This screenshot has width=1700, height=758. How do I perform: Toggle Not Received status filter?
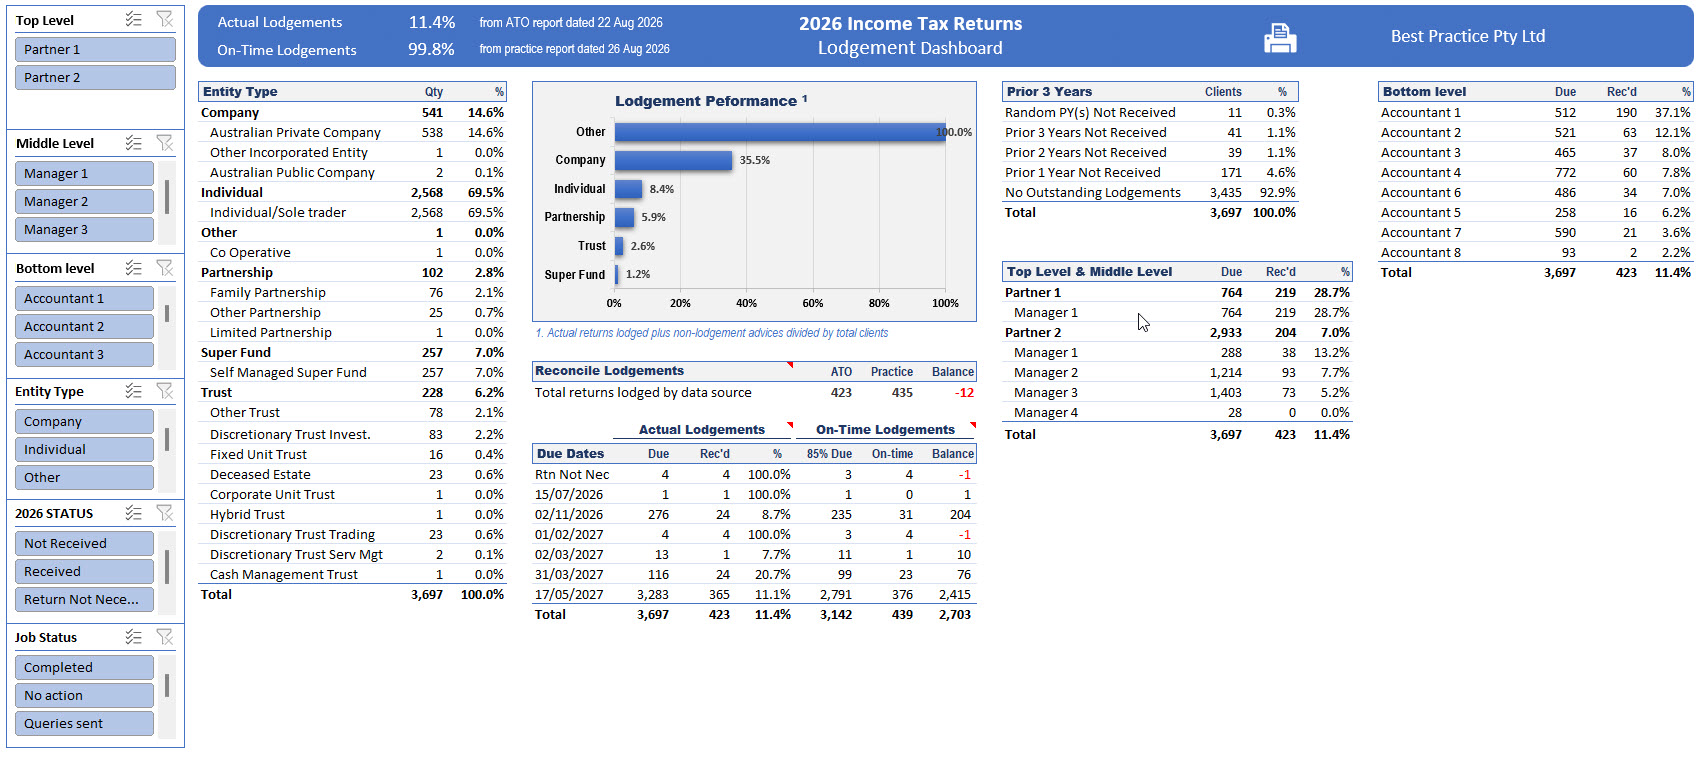point(84,543)
